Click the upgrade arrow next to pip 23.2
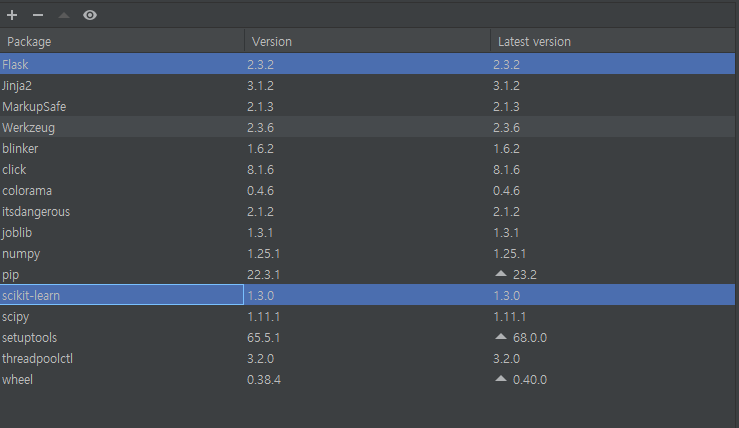The height and width of the screenshot is (428, 739). pyautogui.click(x=501, y=274)
